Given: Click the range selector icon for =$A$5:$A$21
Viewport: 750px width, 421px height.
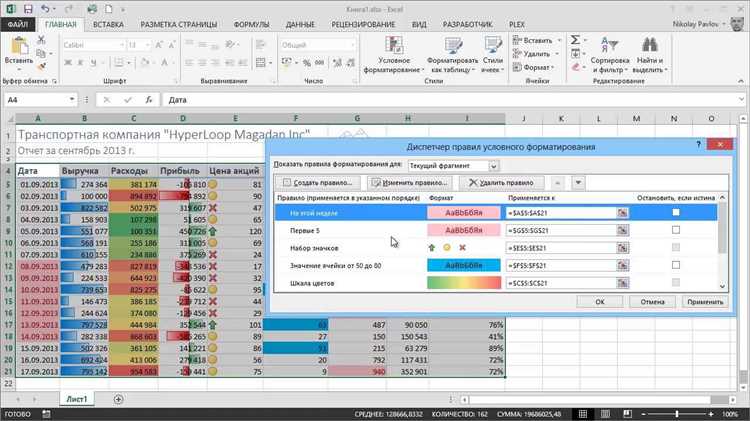Looking at the screenshot, I should click(x=622, y=213).
